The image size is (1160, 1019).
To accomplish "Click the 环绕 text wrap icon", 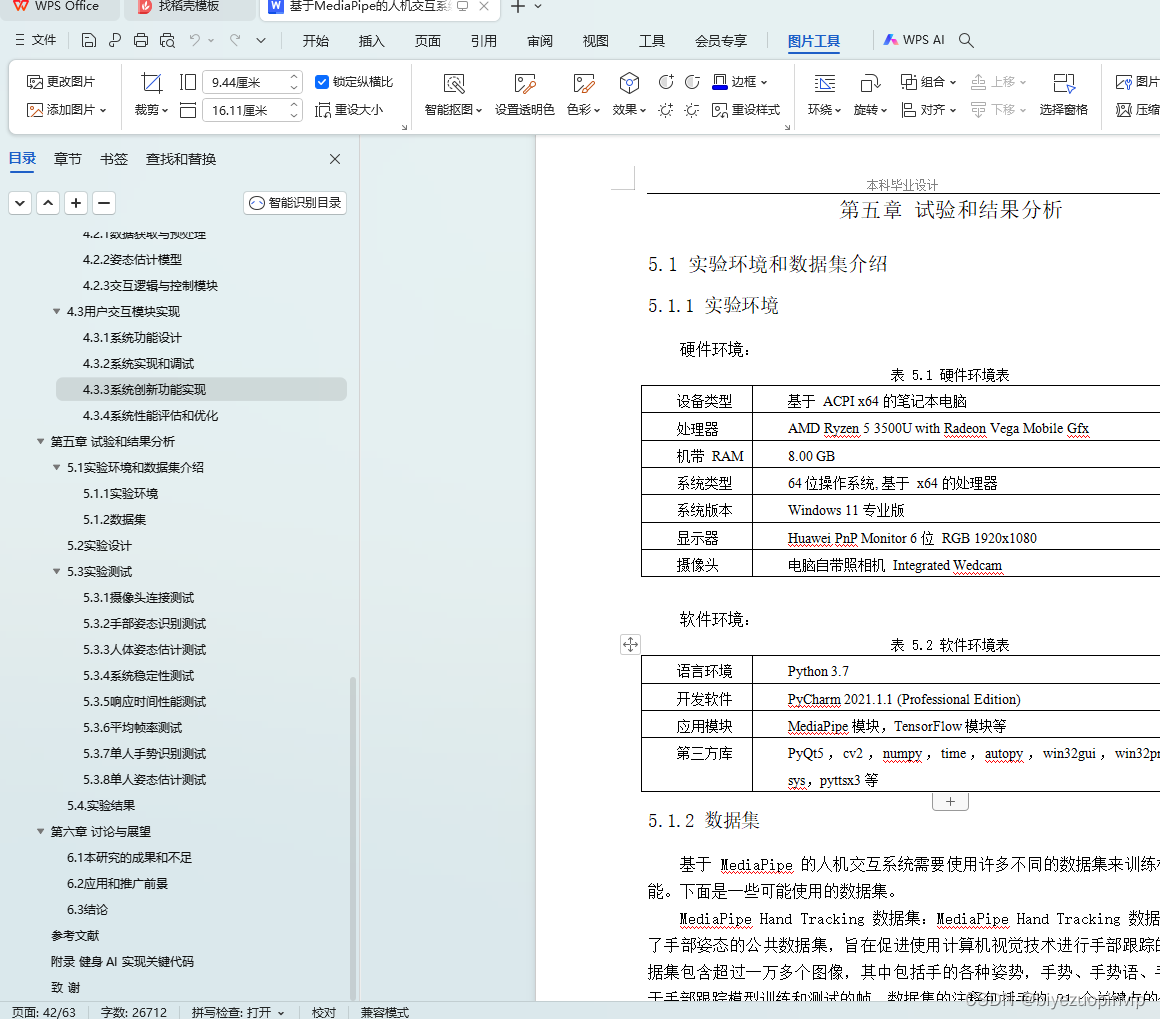I will (x=824, y=84).
